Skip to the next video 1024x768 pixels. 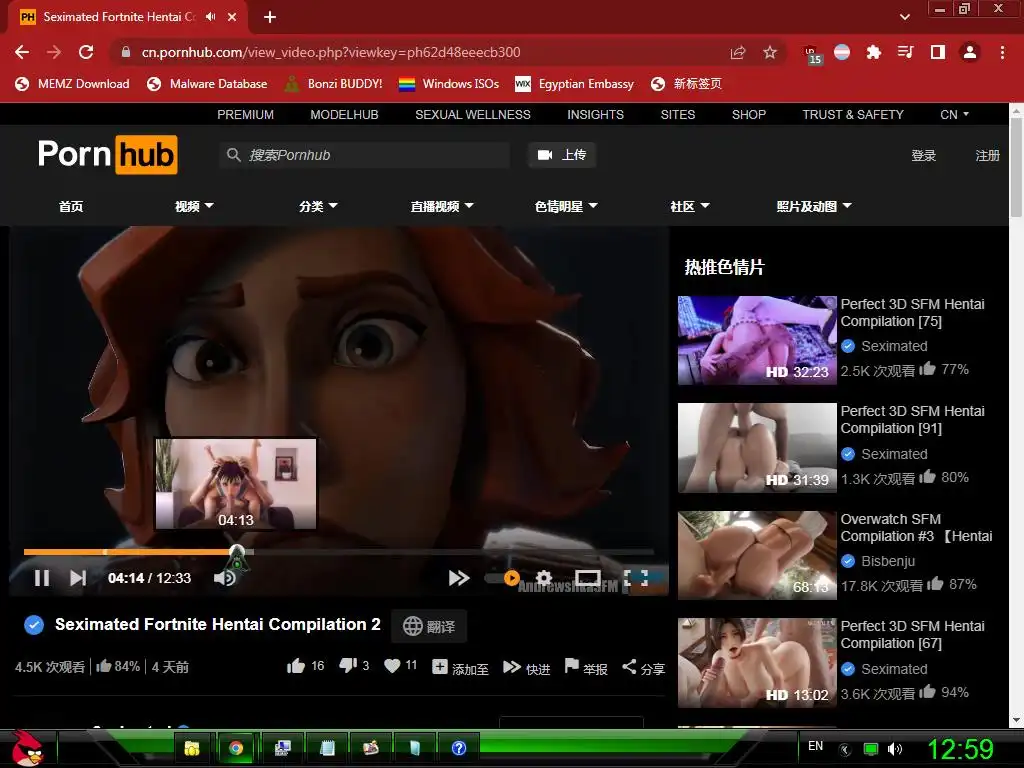(78, 578)
